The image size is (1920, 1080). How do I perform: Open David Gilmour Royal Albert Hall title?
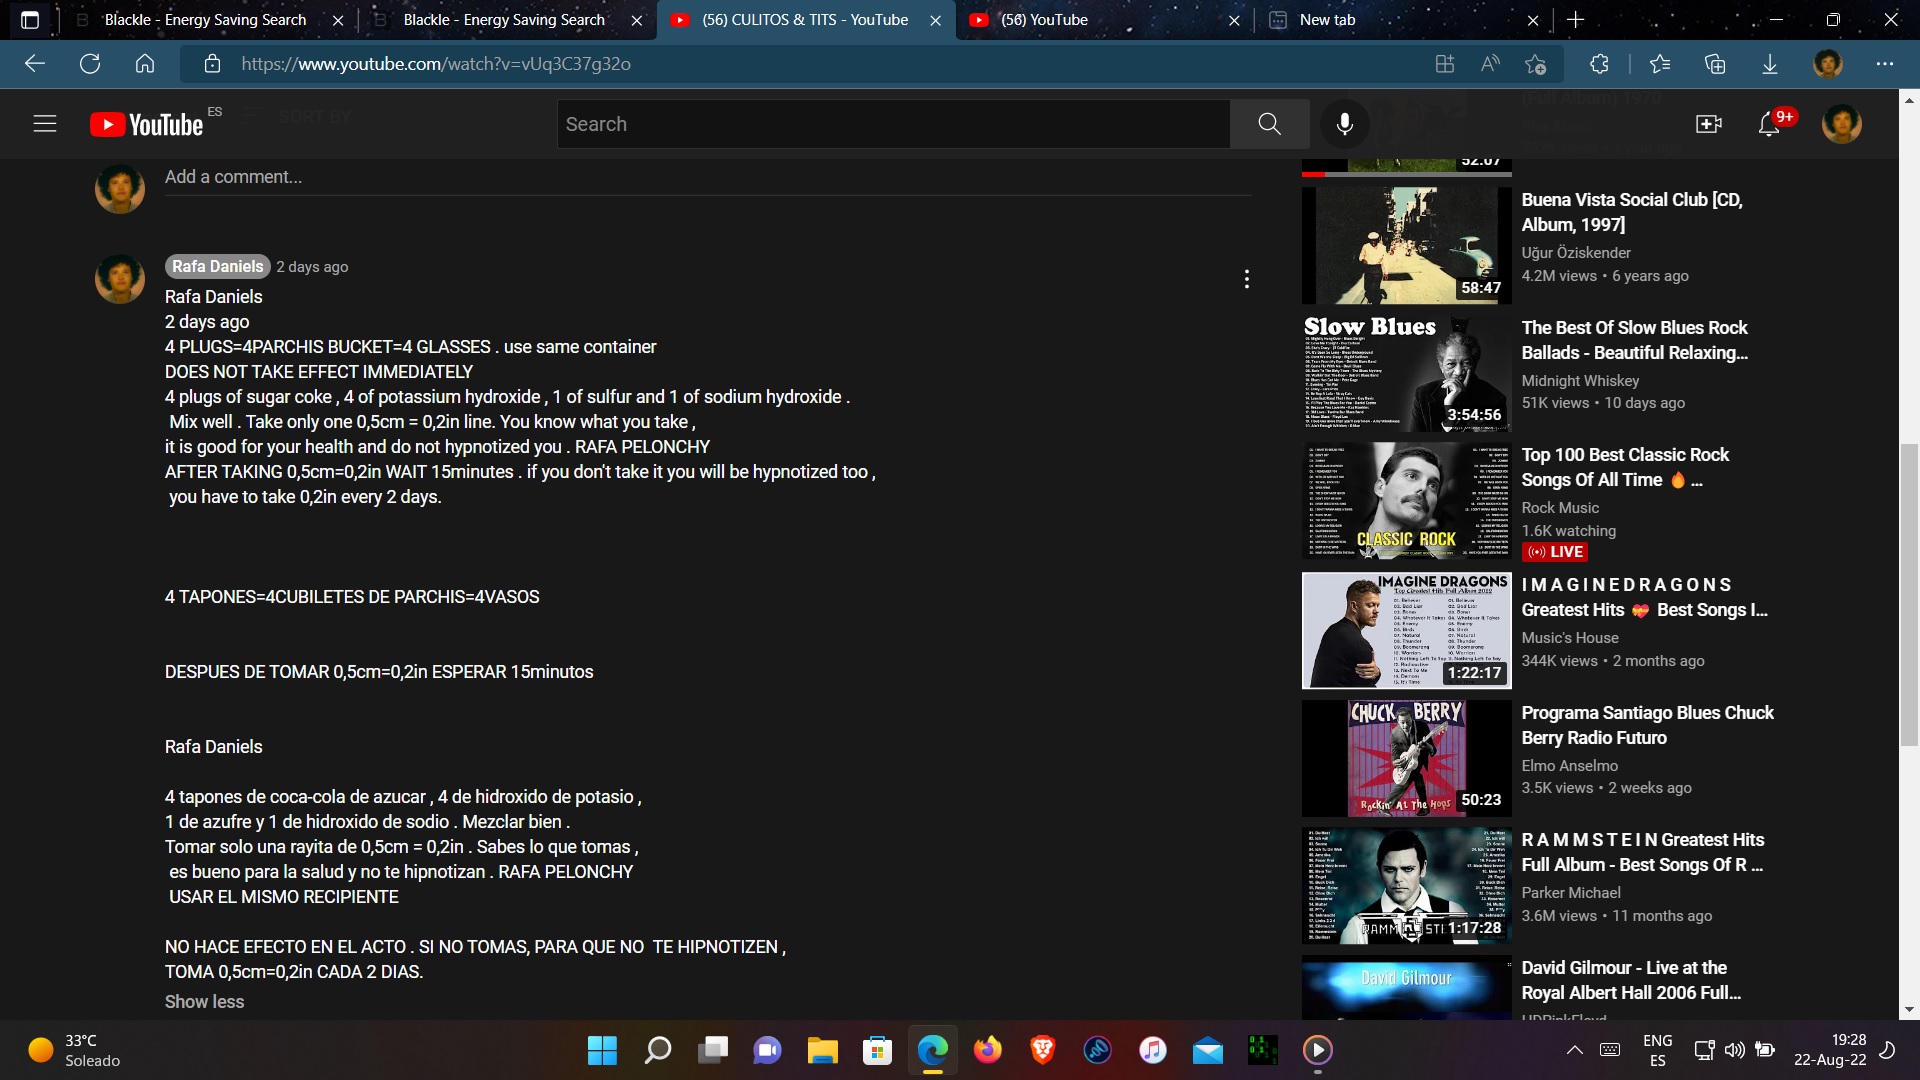pos(1631,980)
